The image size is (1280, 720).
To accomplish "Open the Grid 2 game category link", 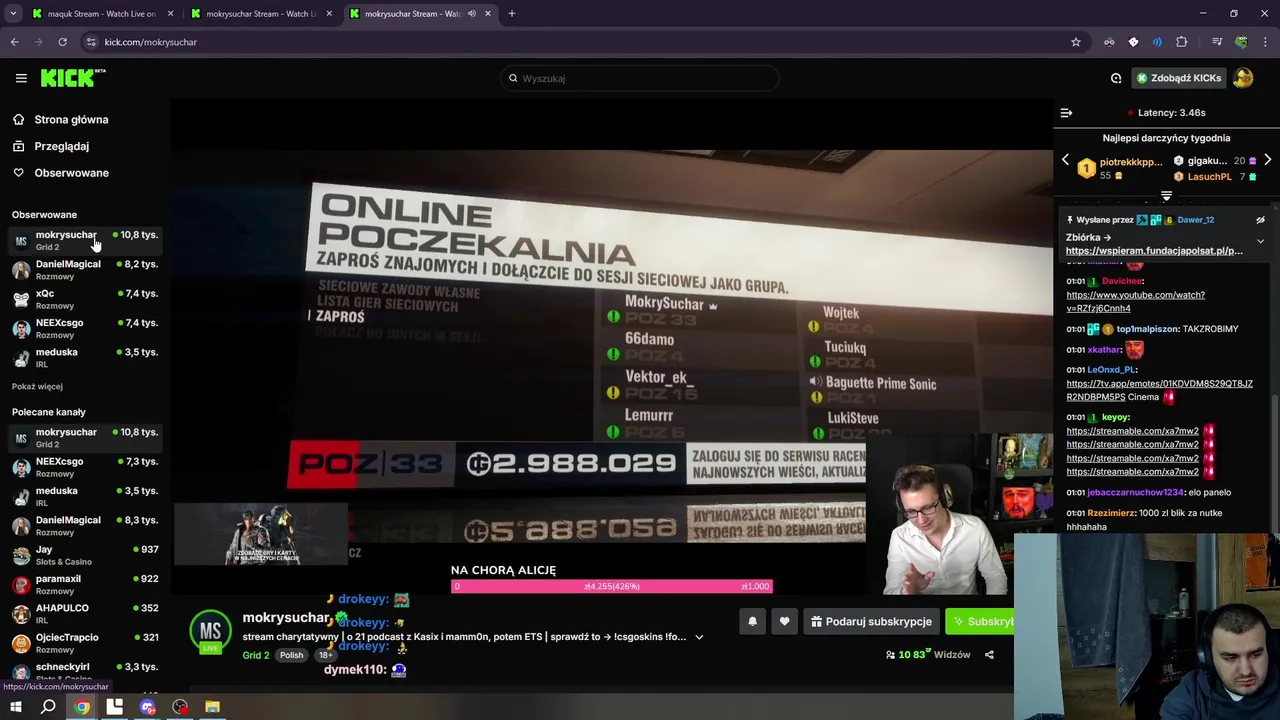I will point(255,656).
